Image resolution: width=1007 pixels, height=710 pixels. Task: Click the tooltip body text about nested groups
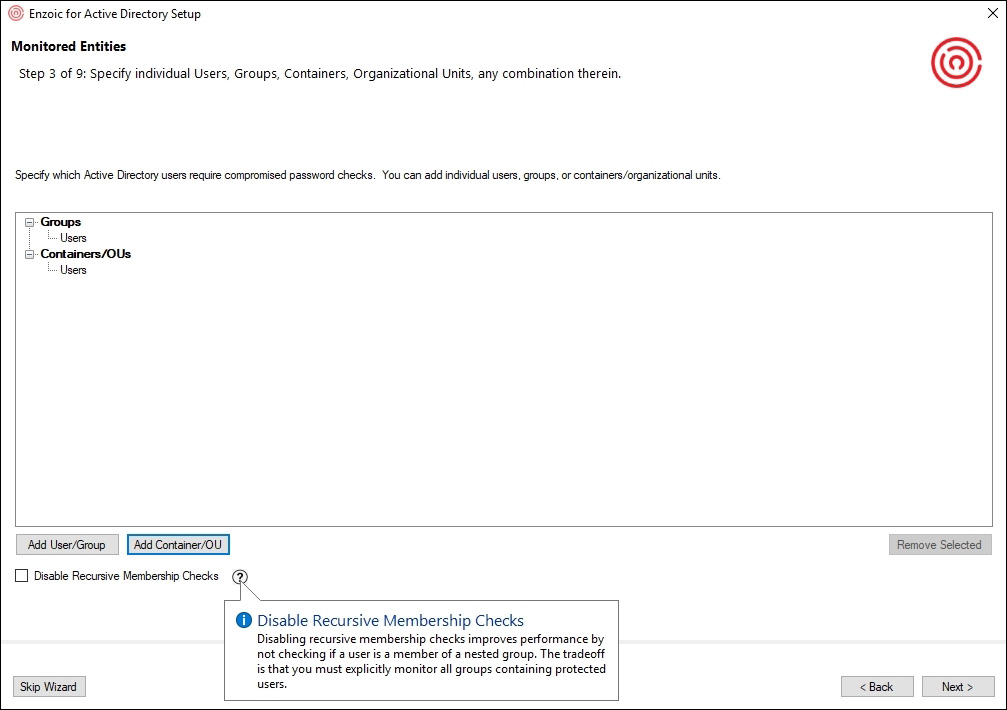[431, 661]
